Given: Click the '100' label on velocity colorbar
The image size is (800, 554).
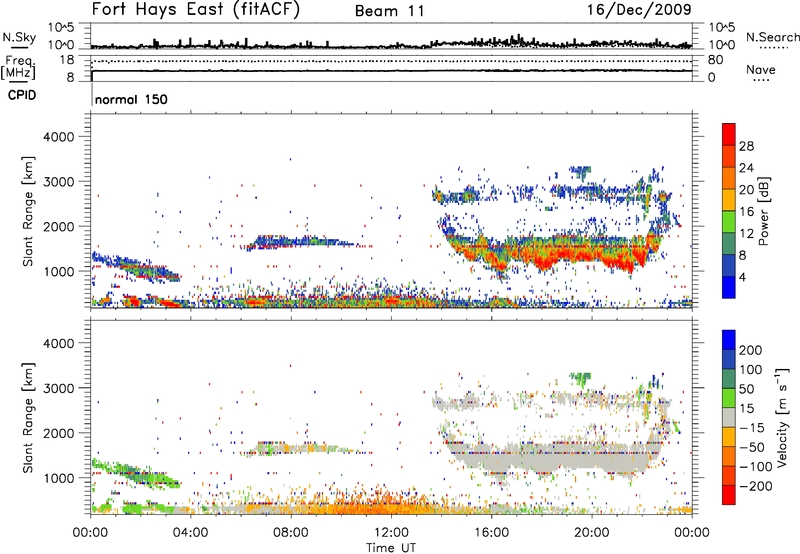Looking at the screenshot, I should 751,370.
